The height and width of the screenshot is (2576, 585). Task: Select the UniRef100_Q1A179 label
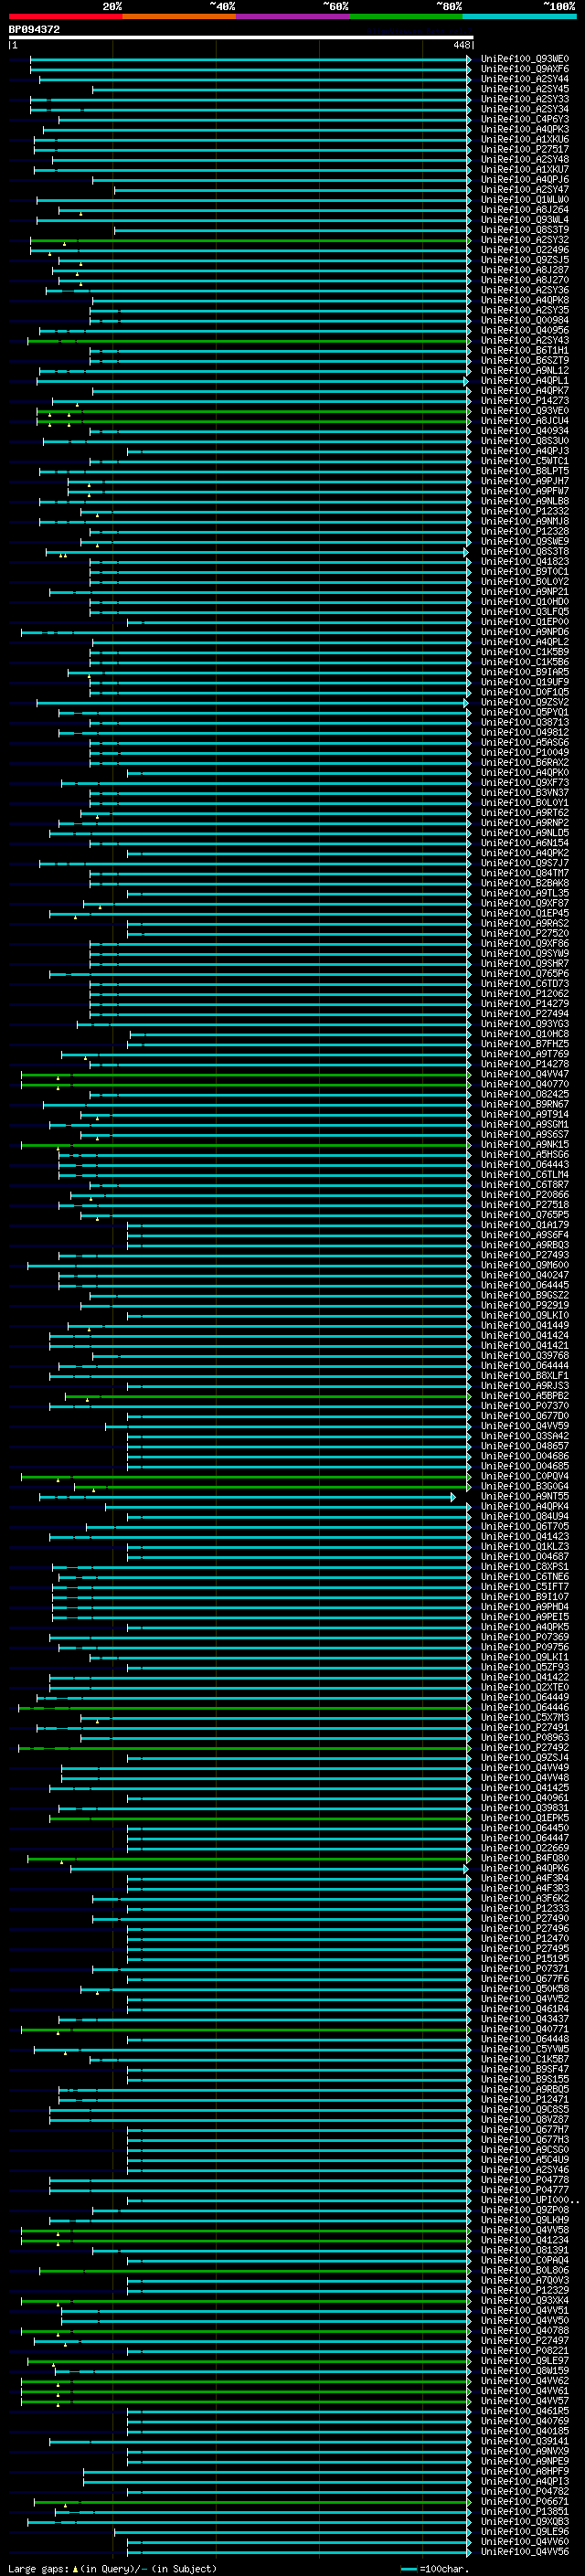[x=525, y=1225]
